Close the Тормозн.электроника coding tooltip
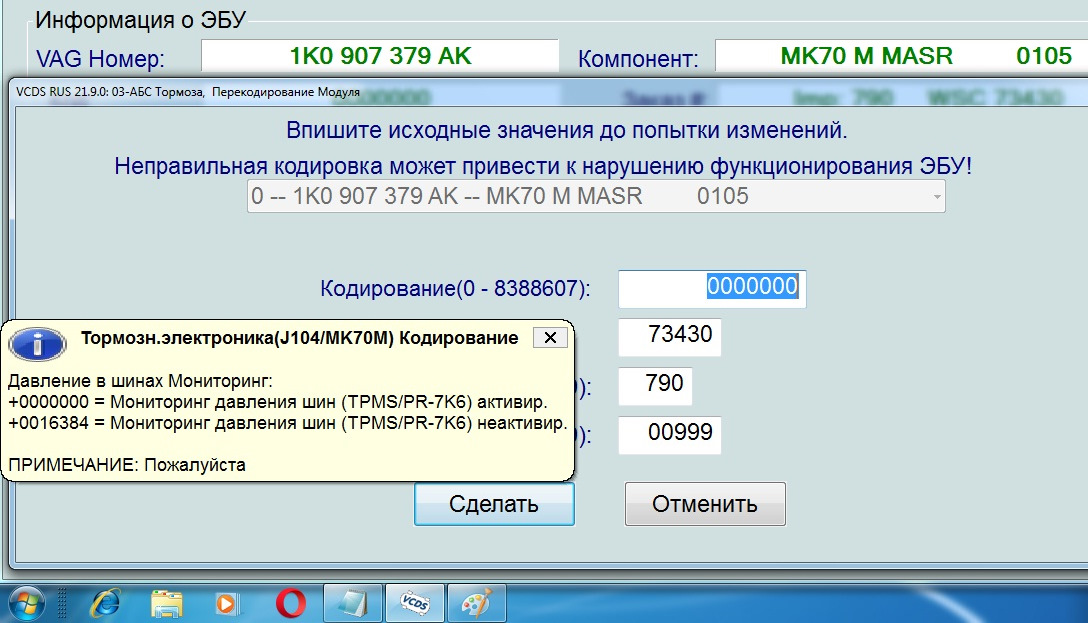 550,338
